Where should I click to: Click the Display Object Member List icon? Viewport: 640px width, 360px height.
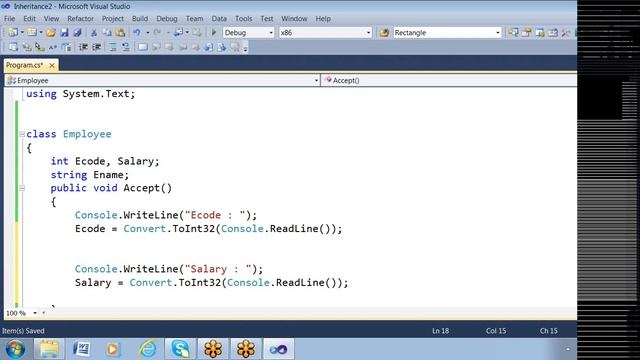click(13, 47)
